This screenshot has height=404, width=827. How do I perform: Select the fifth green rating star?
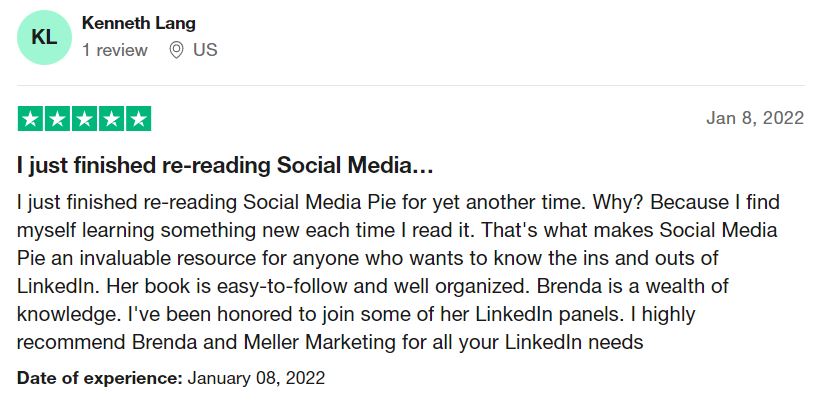click(138, 118)
